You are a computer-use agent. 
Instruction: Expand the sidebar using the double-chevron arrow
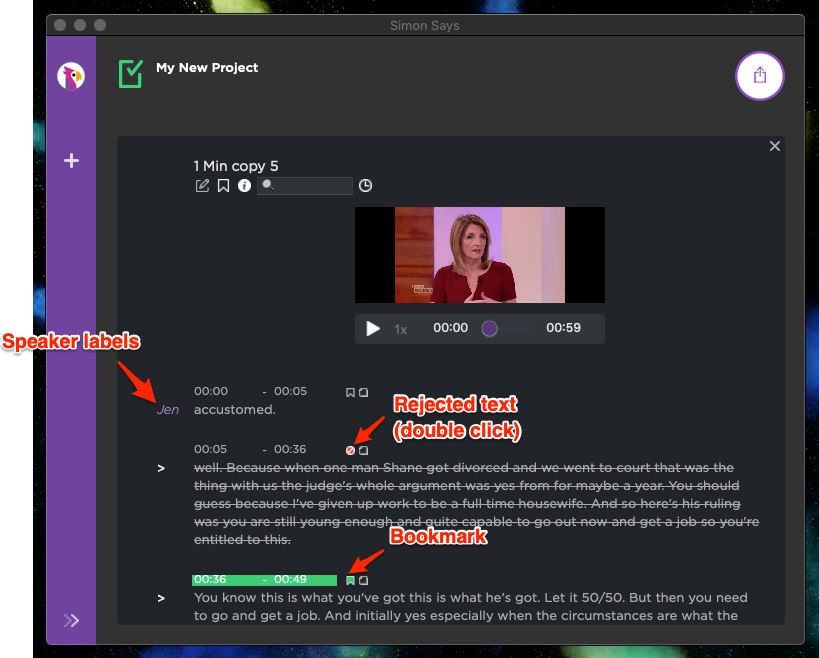pyautogui.click(x=70, y=620)
